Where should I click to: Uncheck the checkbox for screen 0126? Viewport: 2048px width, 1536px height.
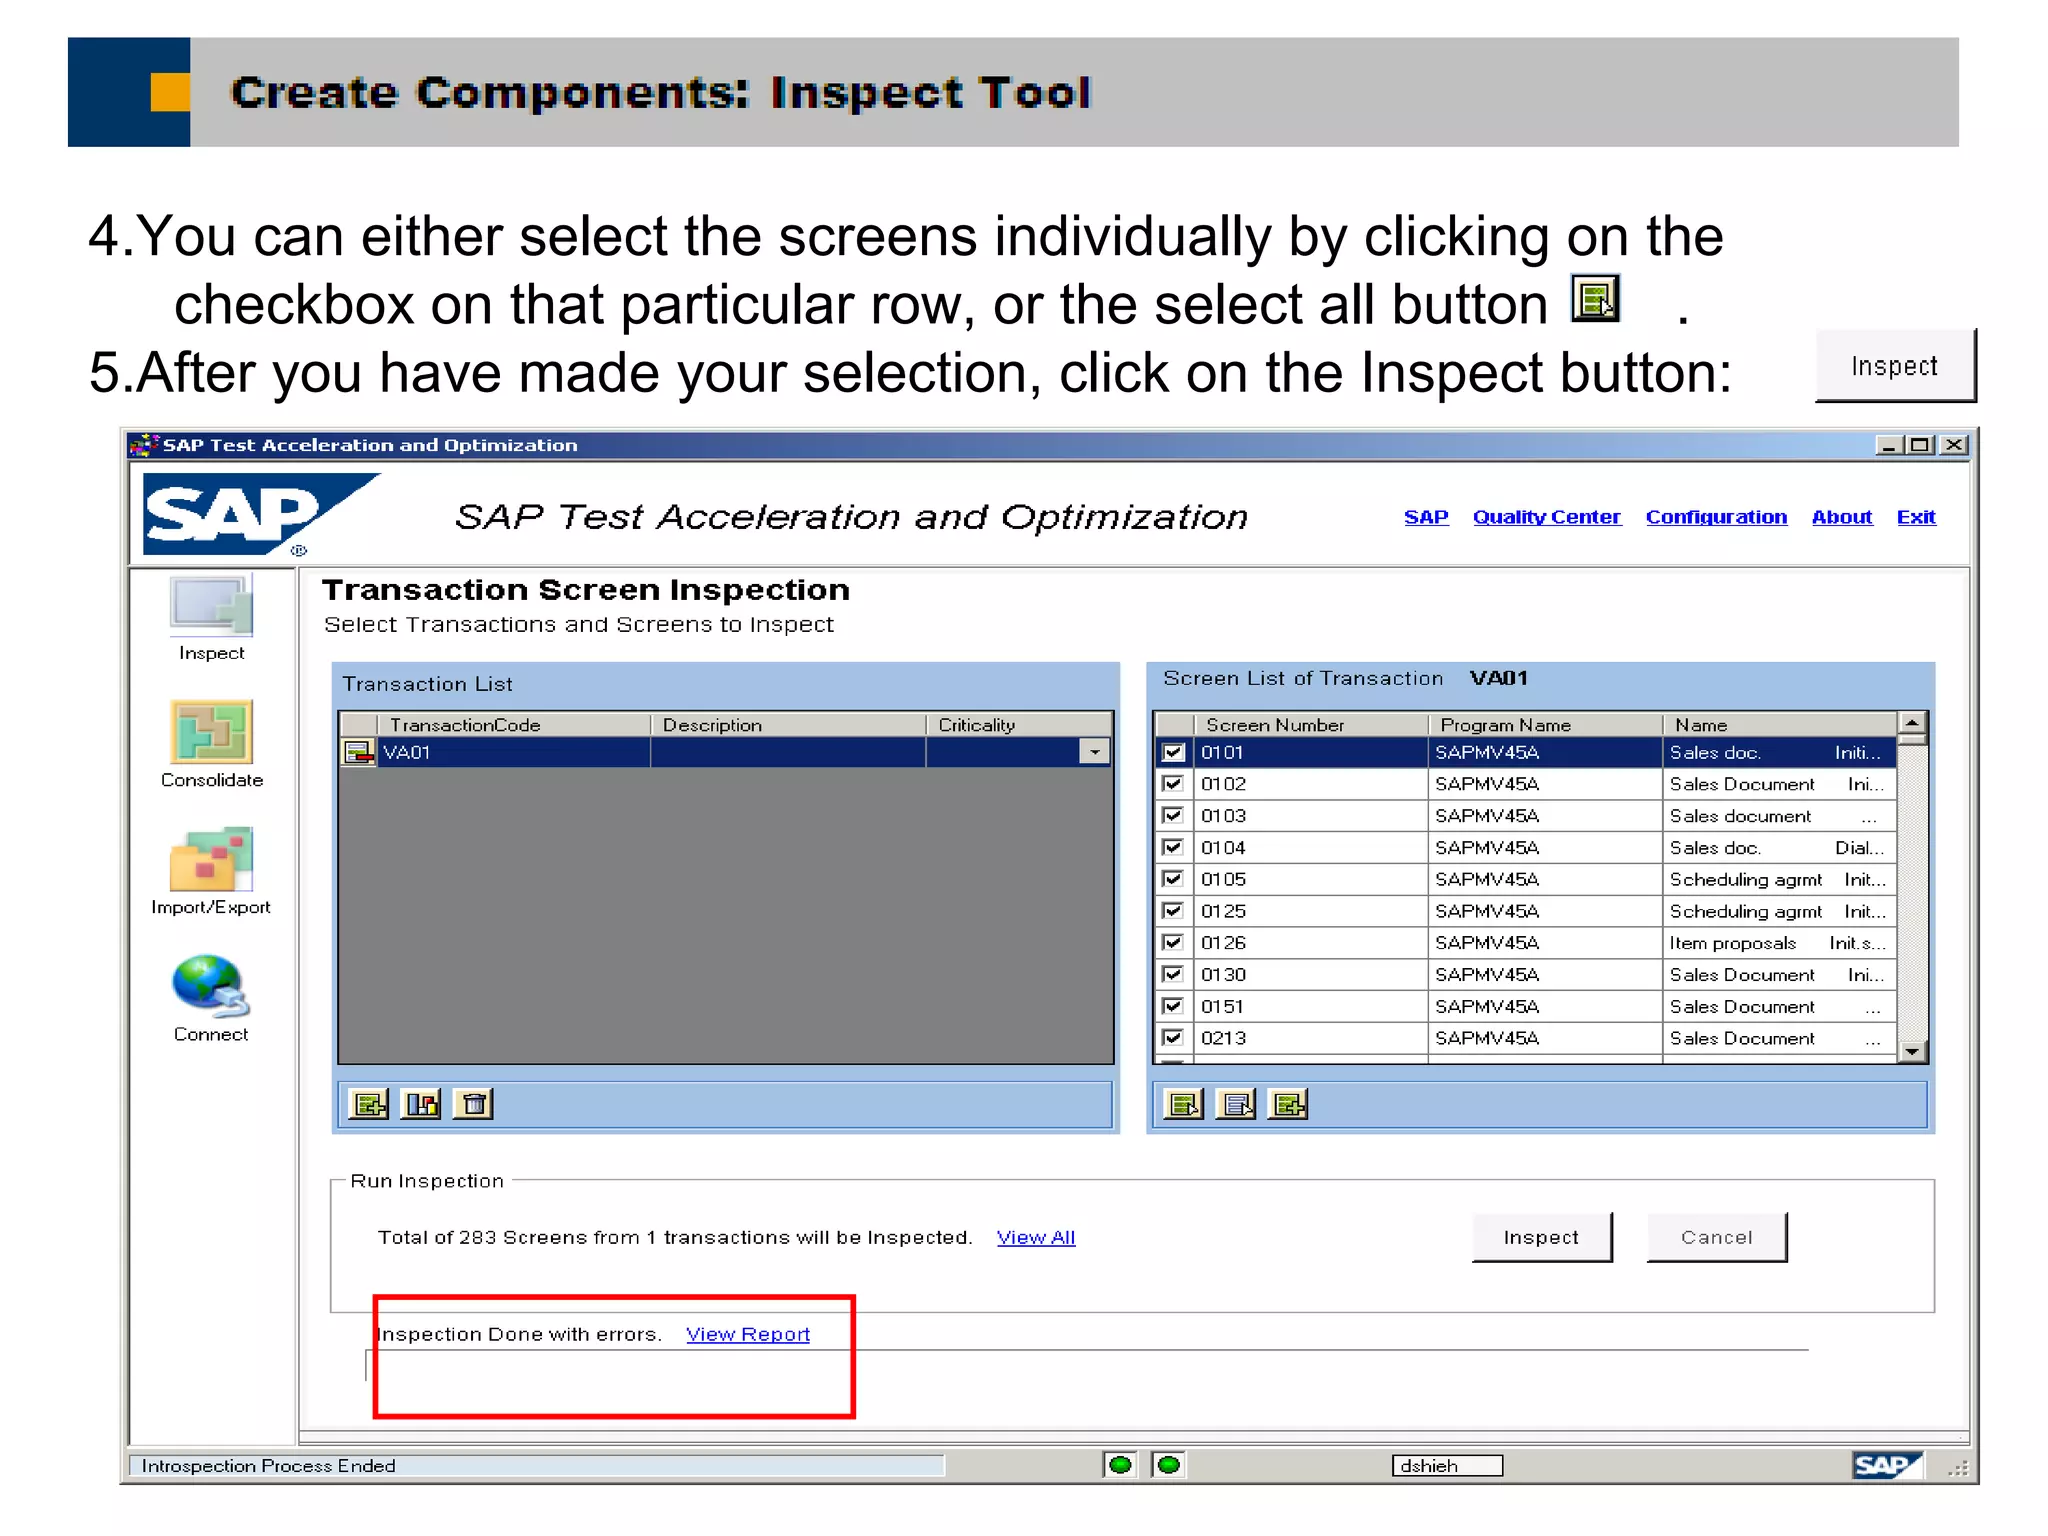pos(1173,943)
